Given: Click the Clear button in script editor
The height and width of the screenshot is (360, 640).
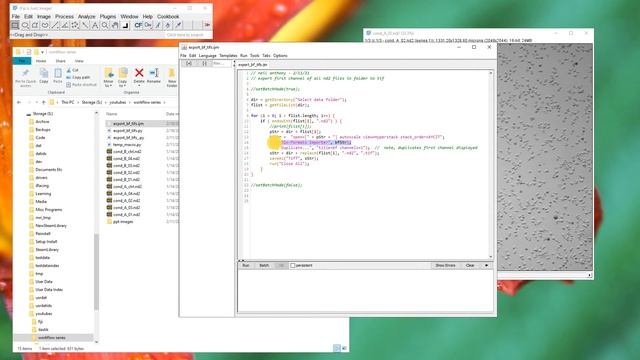Looking at the screenshot, I should pos(470,265).
